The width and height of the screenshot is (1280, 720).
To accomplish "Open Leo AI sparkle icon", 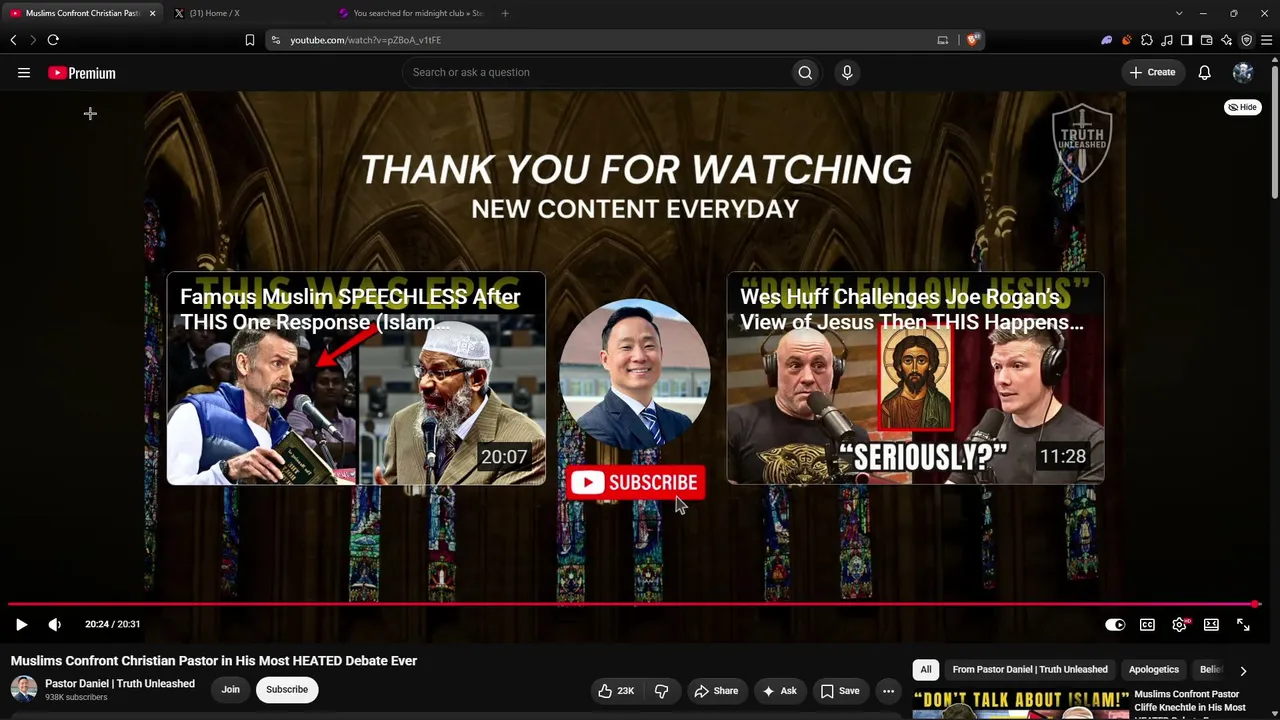I will coord(1227,40).
